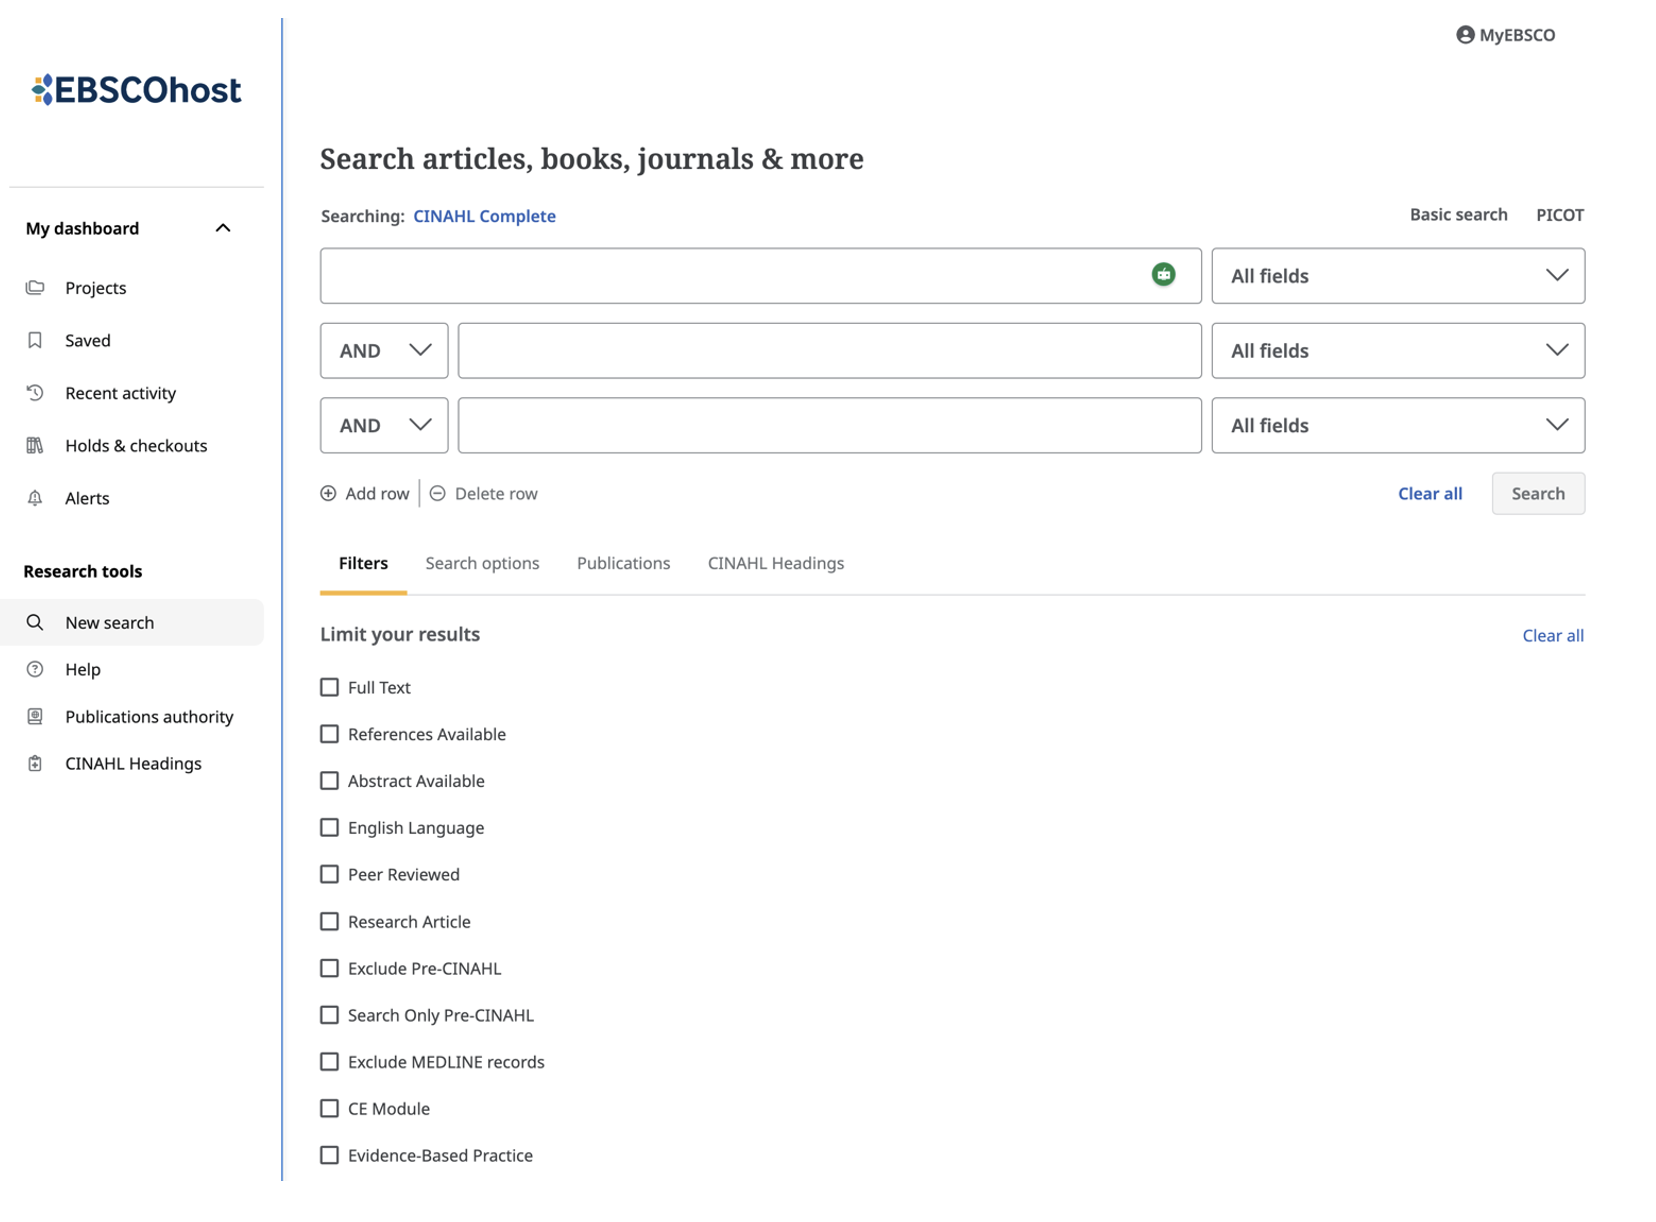Image resolution: width=1656 pixels, height=1222 pixels.
Task: Tick the Evidence-Based Practice checkbox
Action: (x=329, y=1156)
